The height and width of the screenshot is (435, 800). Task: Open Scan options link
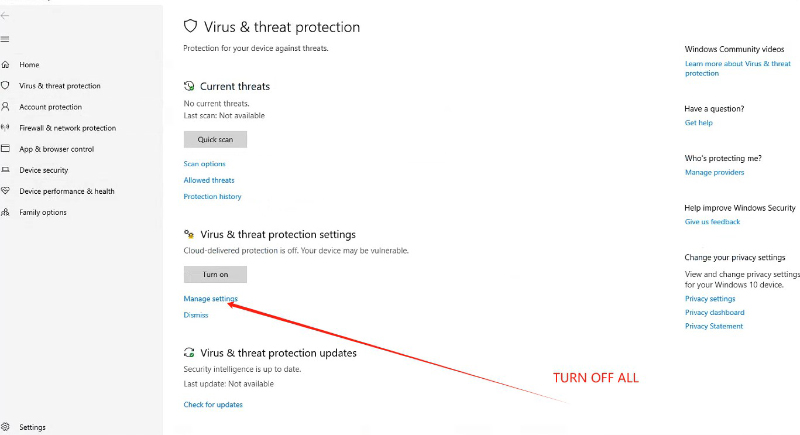204,164
